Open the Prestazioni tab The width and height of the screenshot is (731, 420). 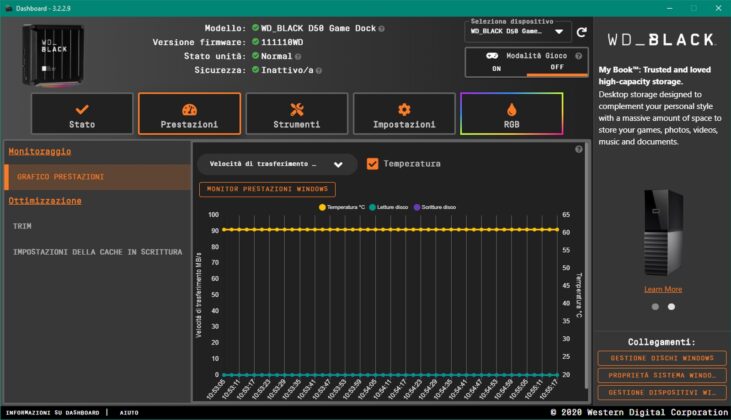[189, 114]
